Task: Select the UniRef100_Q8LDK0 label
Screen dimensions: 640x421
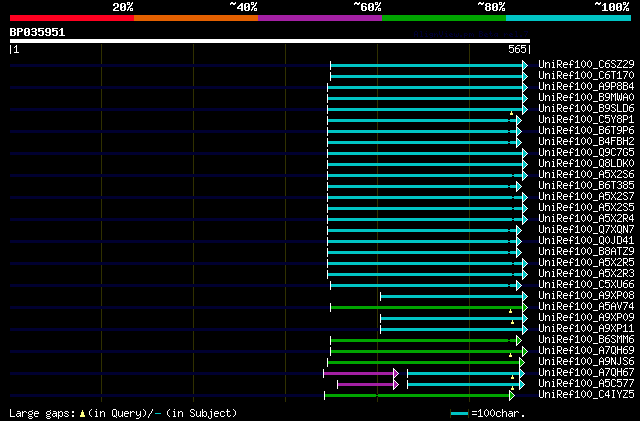Action: 586,164
